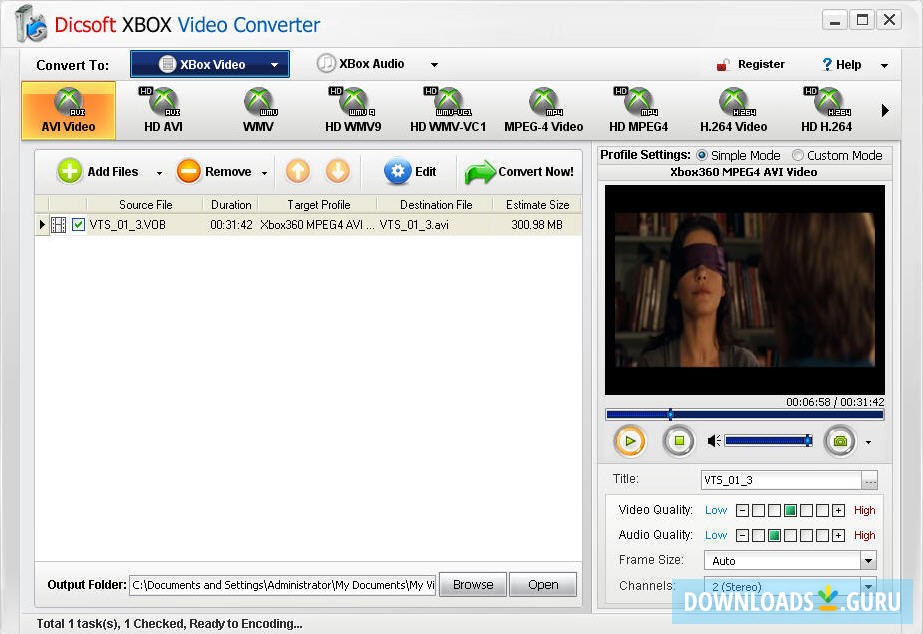The height and width of the screenshot is (634, 923).
Task: Expand the Remove button dropdown arrow
Action: coord(262,171)
